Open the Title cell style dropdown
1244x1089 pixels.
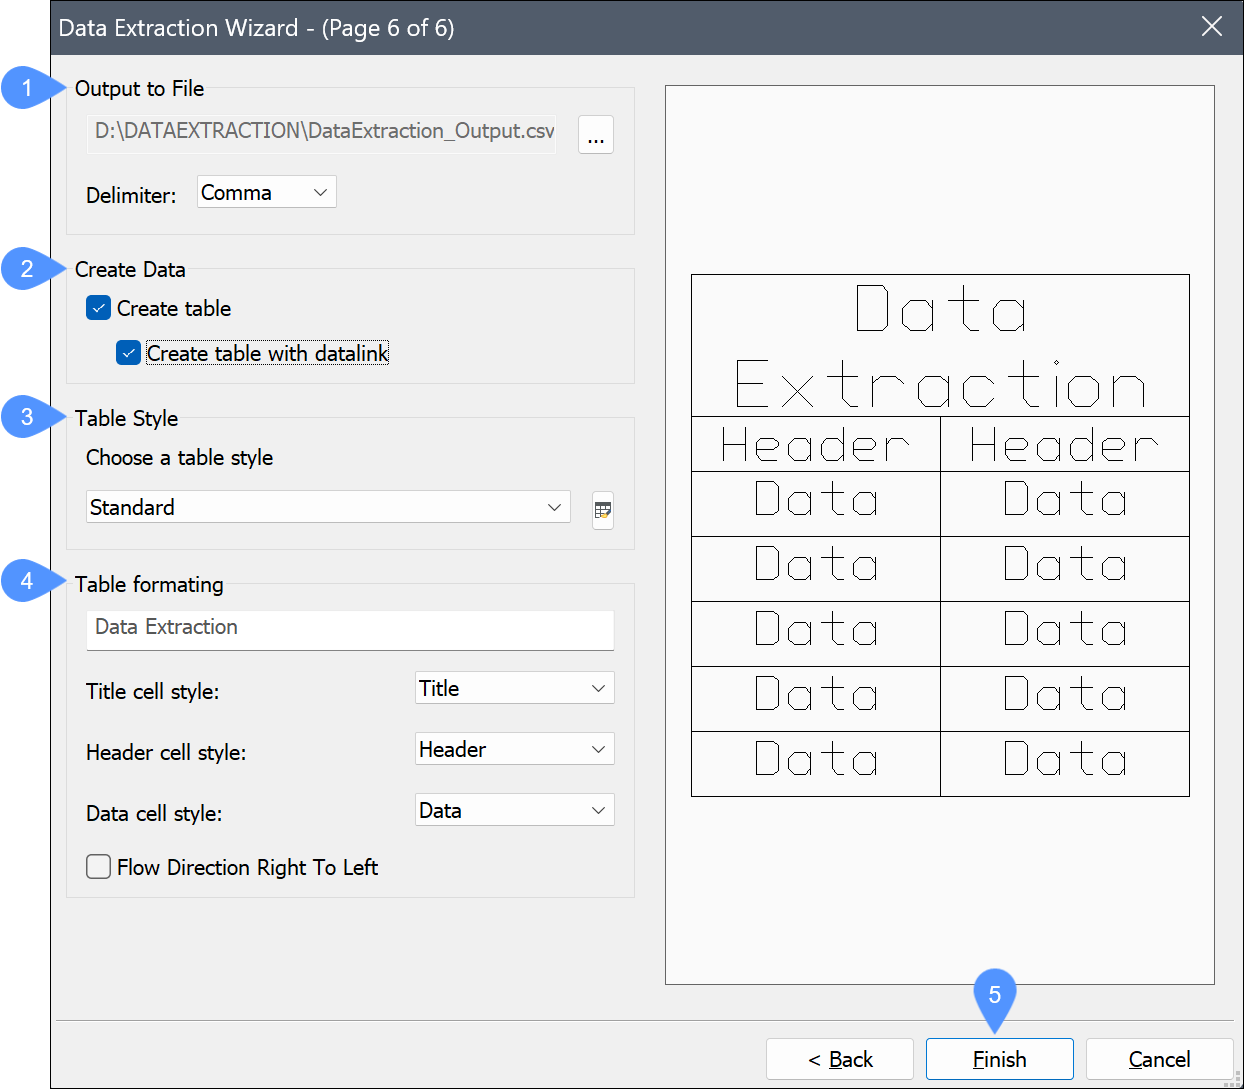(514, 688)
